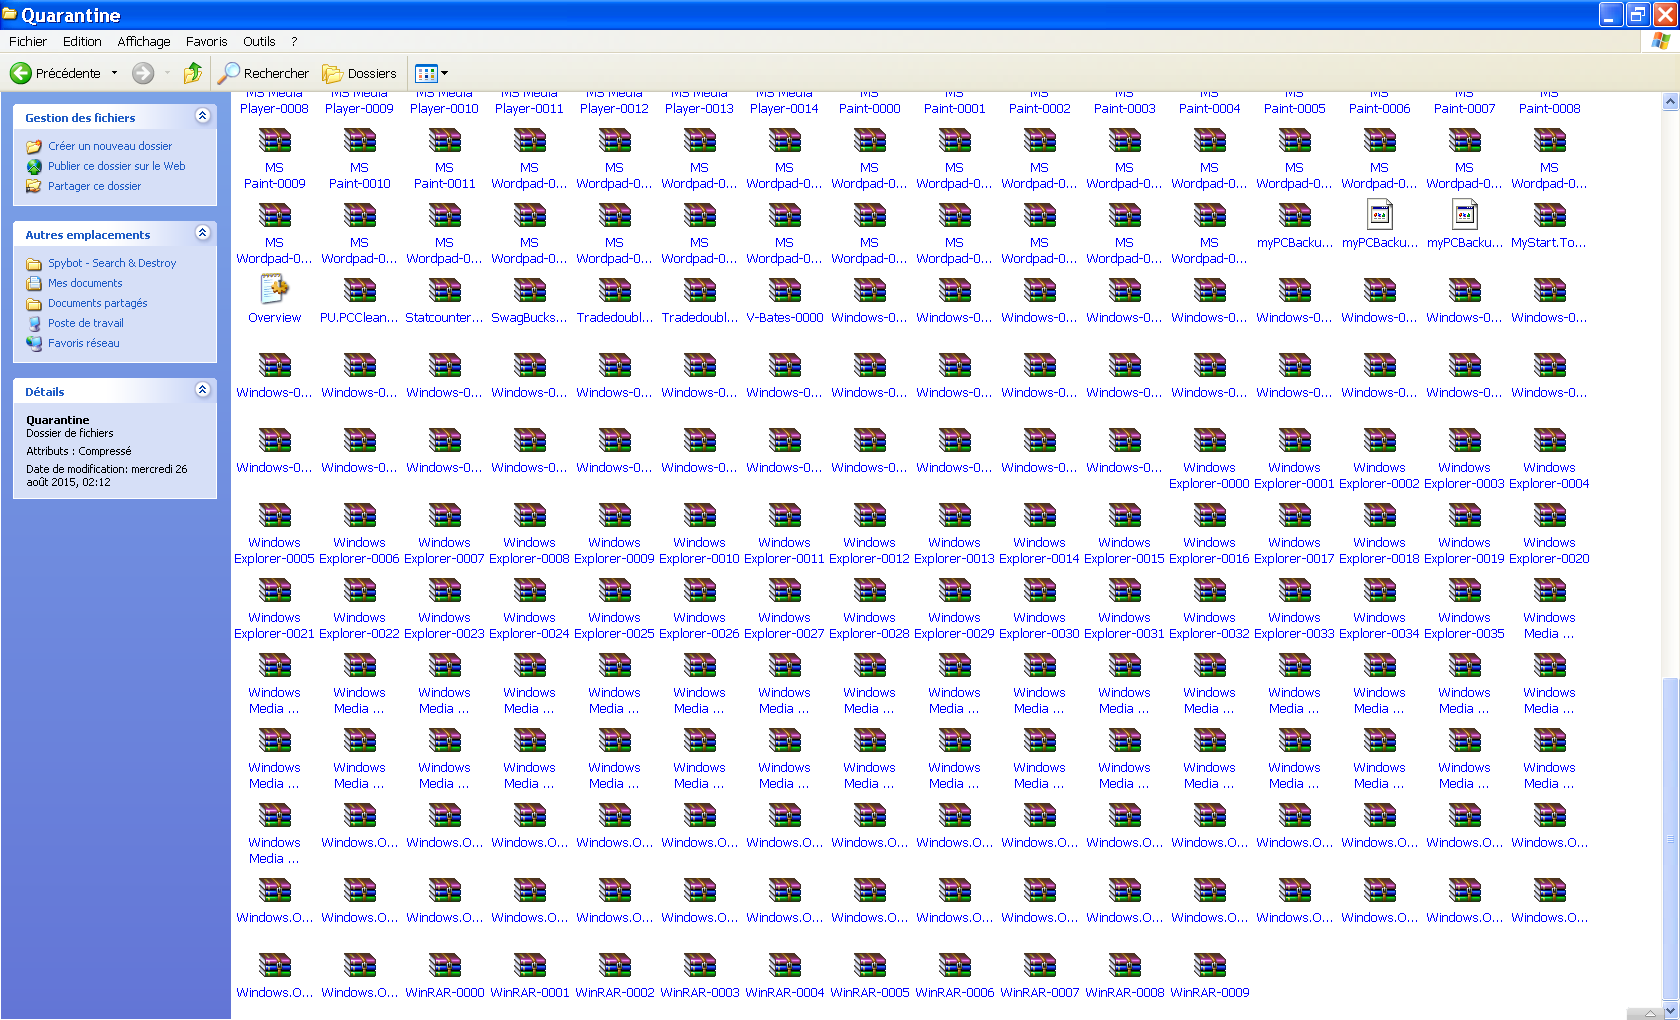Click the file name Windows Explorer-0030
Viewport: 1680px width, 1020px height.
[1039, 626]
